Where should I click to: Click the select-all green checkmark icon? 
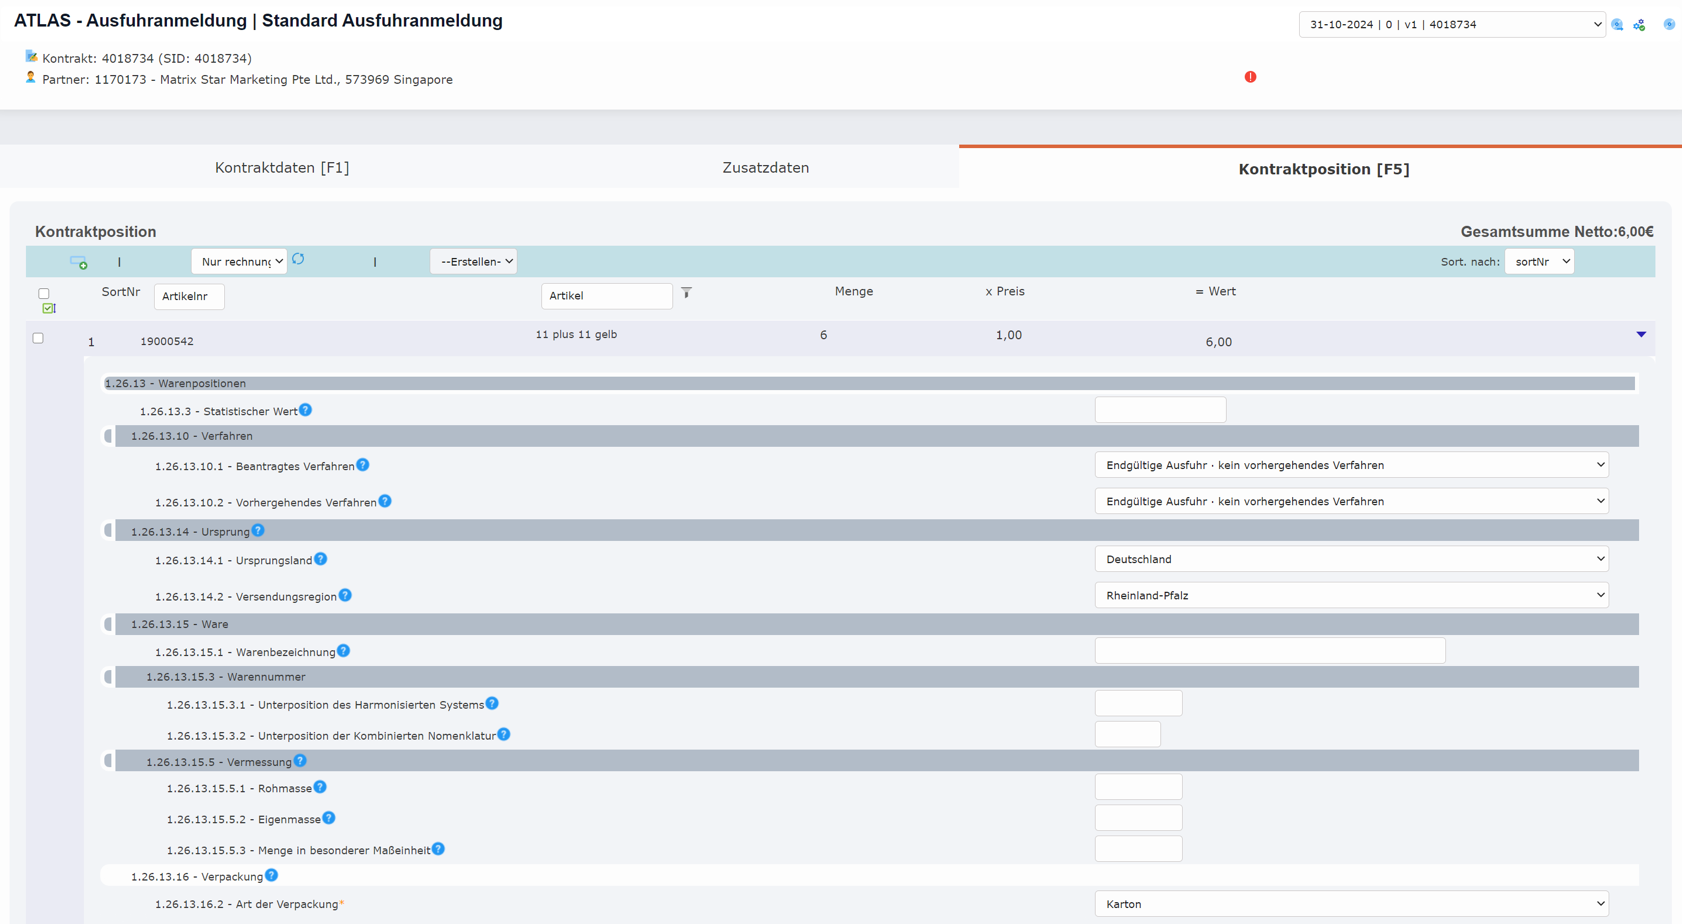click(48, 309)
